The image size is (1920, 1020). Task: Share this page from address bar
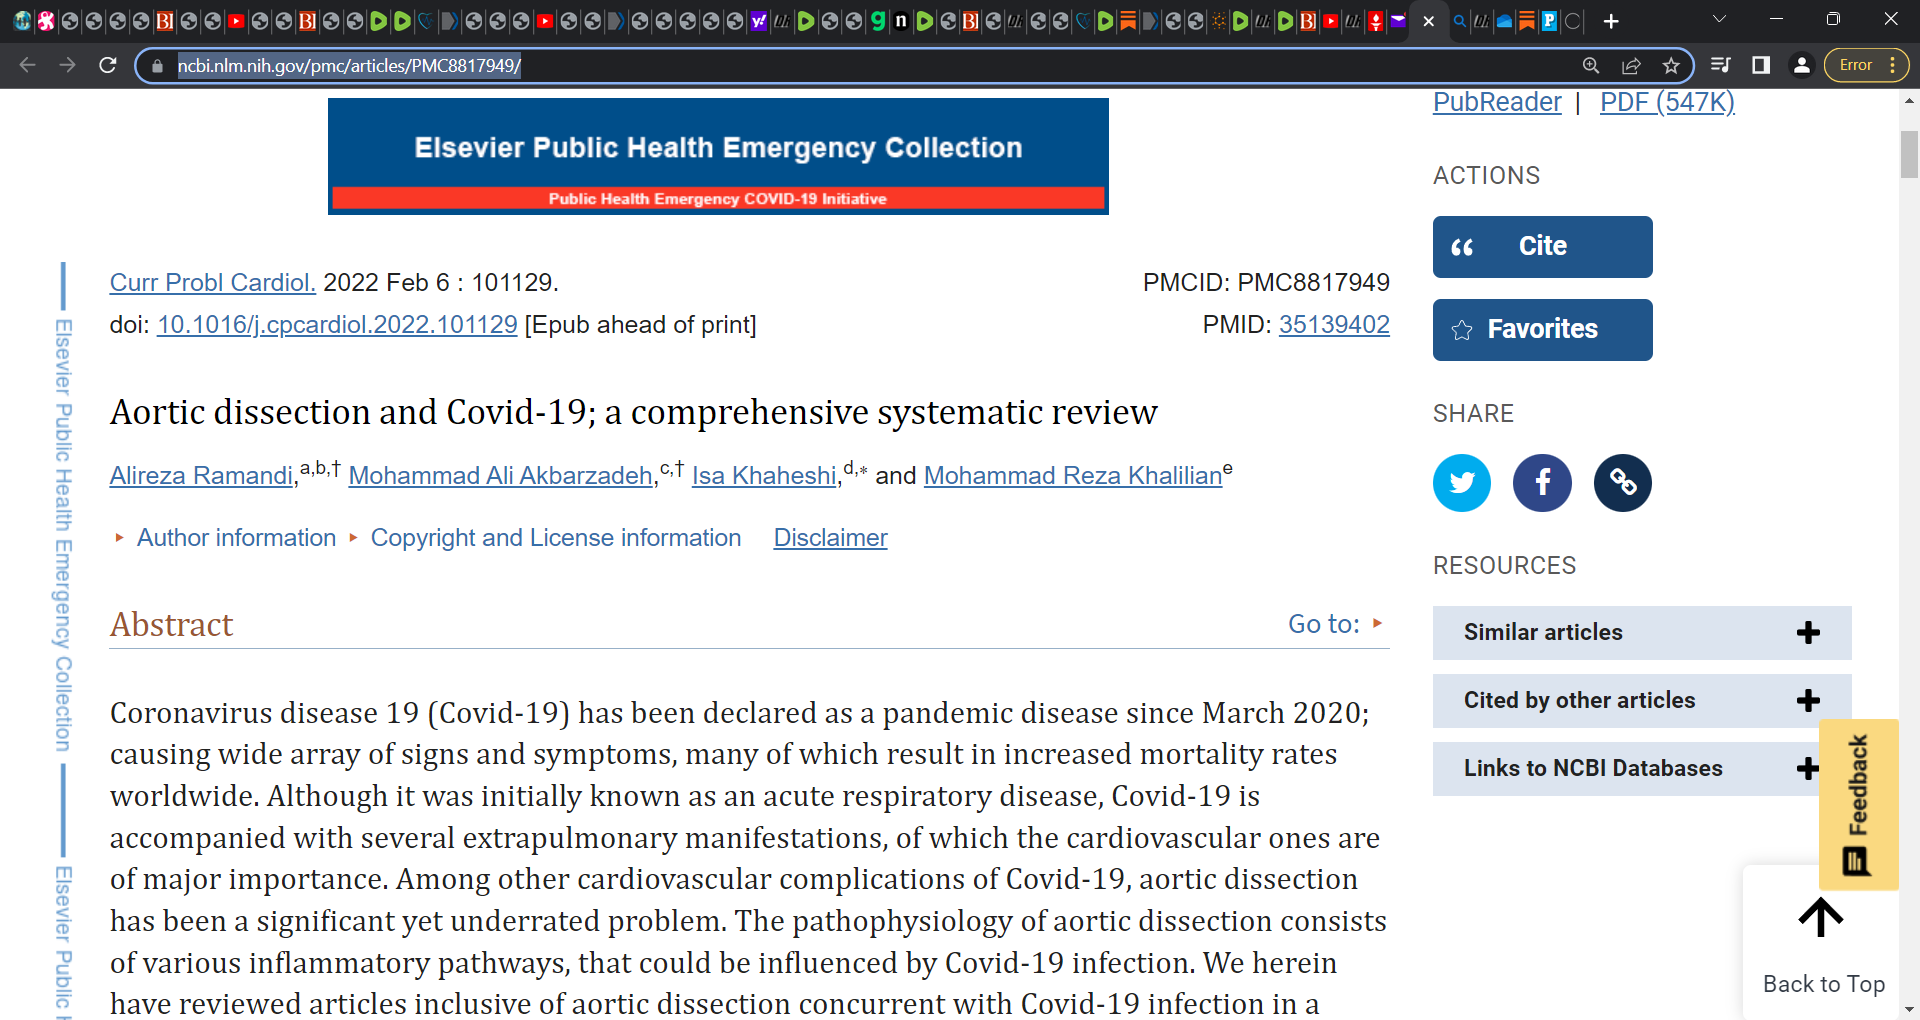point(1631,66)
